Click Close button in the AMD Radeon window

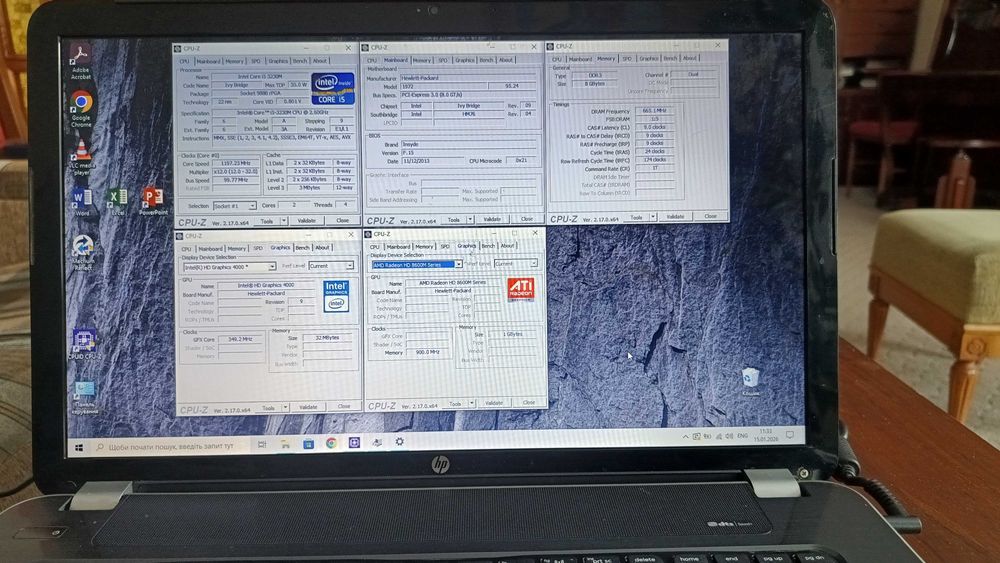(x=529, y=402)
